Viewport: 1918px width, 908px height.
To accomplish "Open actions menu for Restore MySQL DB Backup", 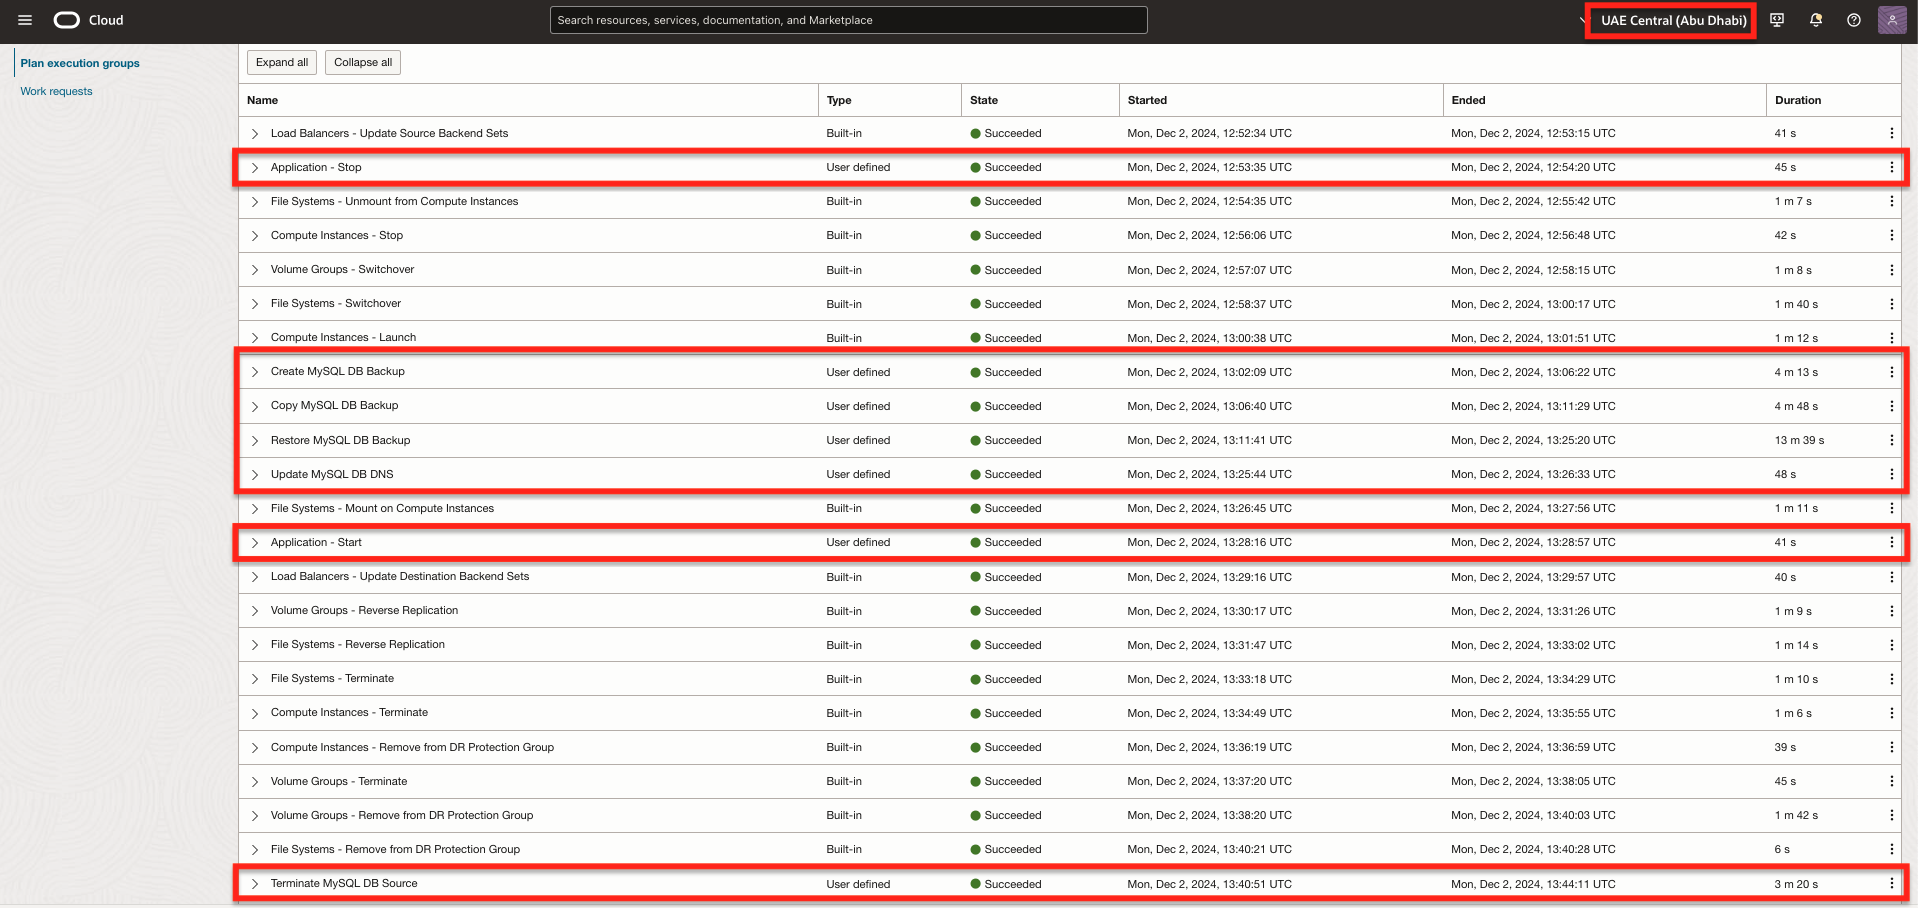I will pos(1891,440).
